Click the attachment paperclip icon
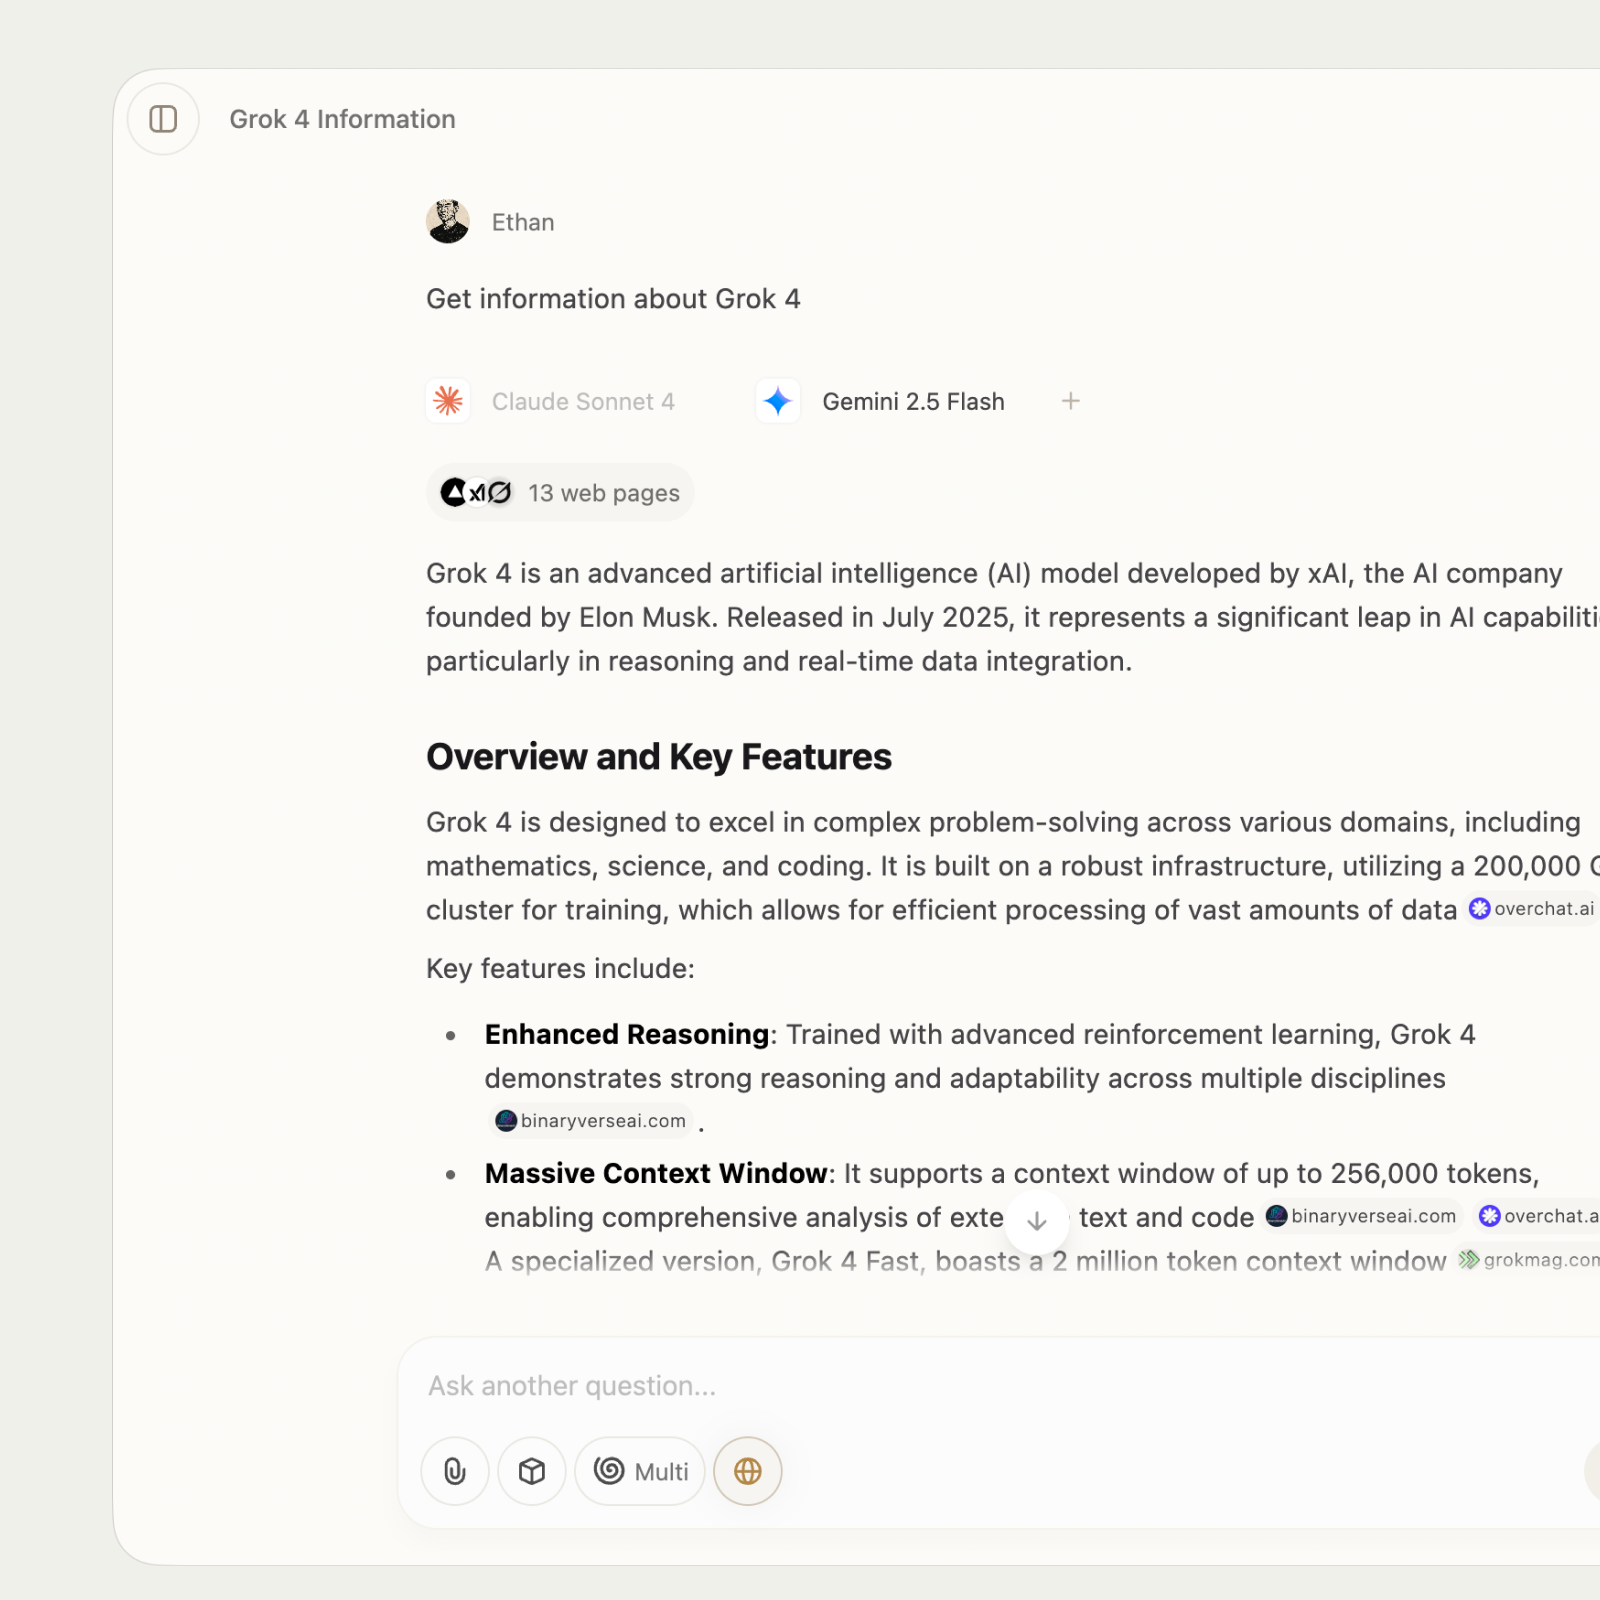The width and height of the screenshot is (1600, 1600). 453,1471
